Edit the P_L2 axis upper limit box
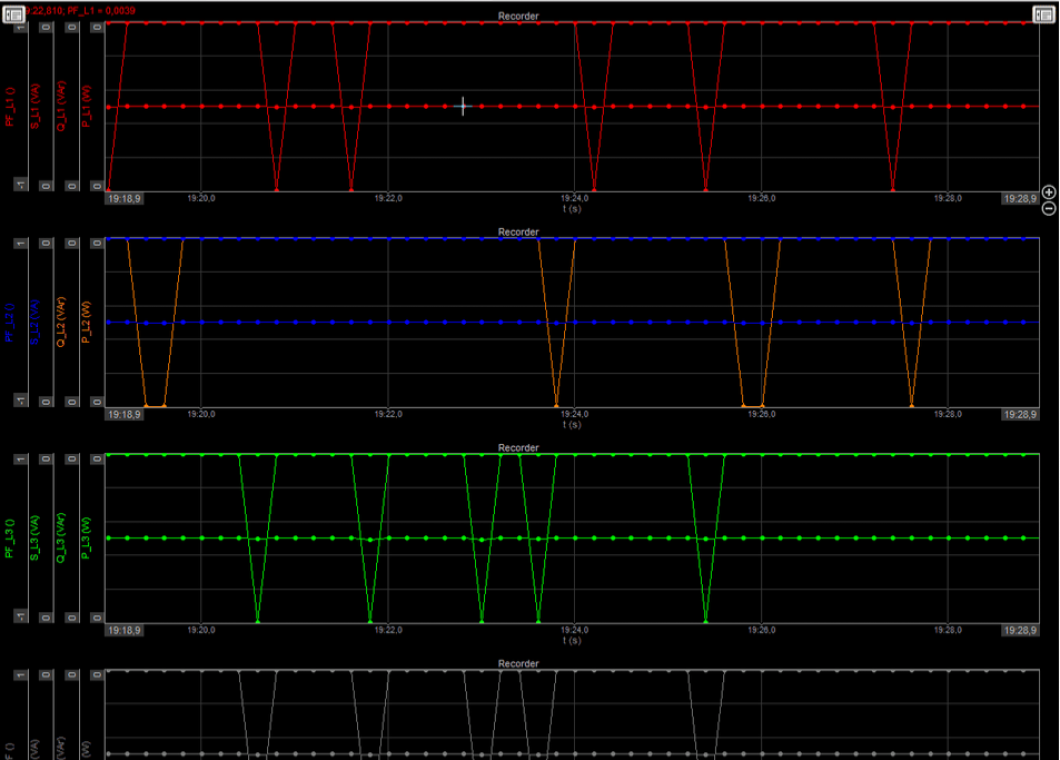1060x760 pixels. click(x=97, y=243)
